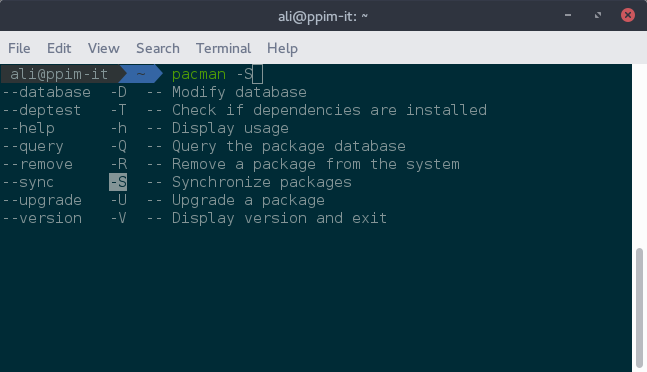
Task: Click the green pacman command text
Action: pyautogui.click(x=199, y=75)
